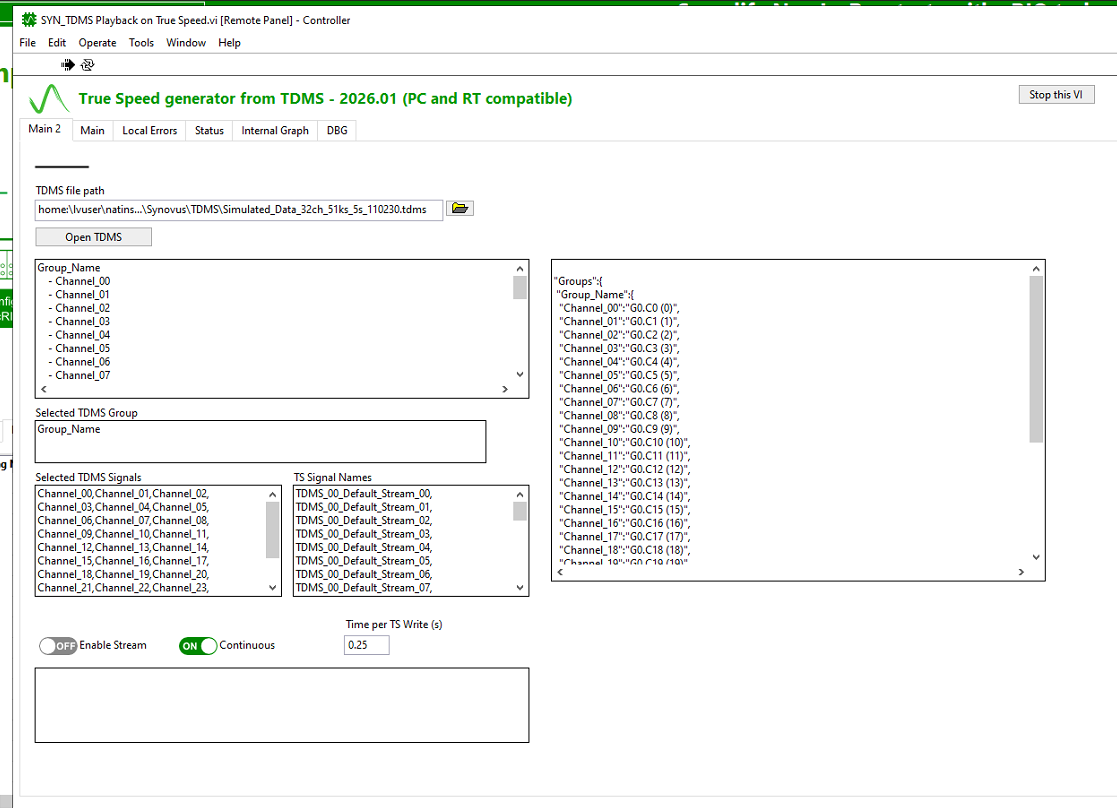
Task: Open the Tools menu
Action: pyautogui.click(x=141, y=43)
